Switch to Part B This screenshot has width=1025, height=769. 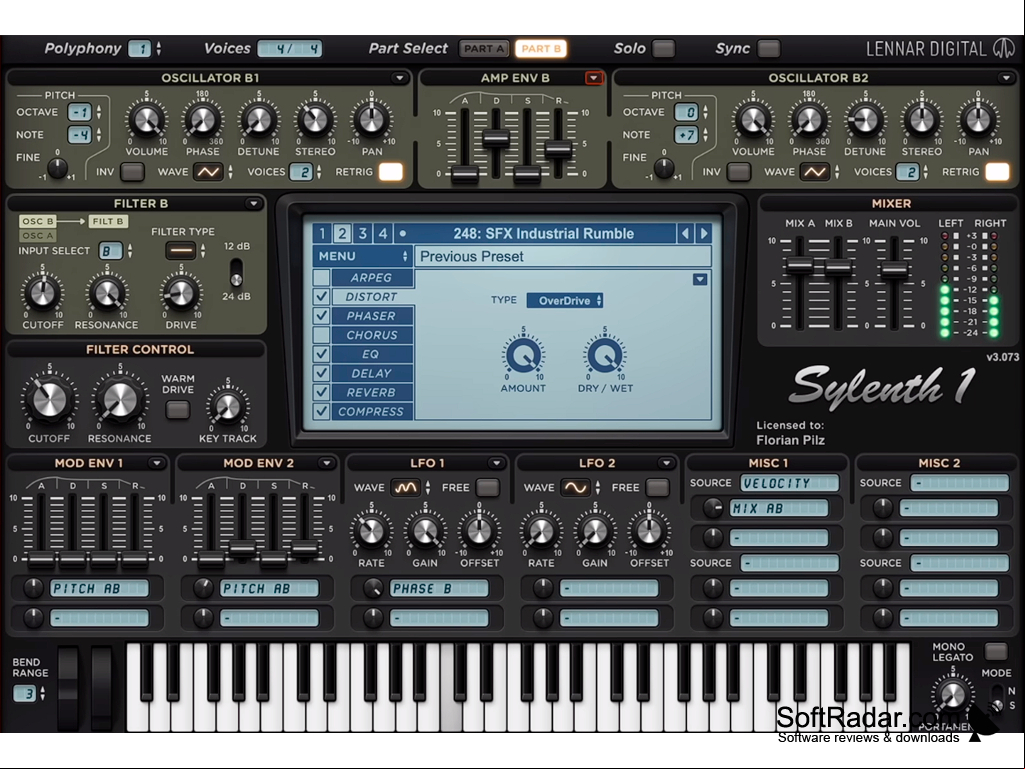pyautogui.click(x=541, y=48)
